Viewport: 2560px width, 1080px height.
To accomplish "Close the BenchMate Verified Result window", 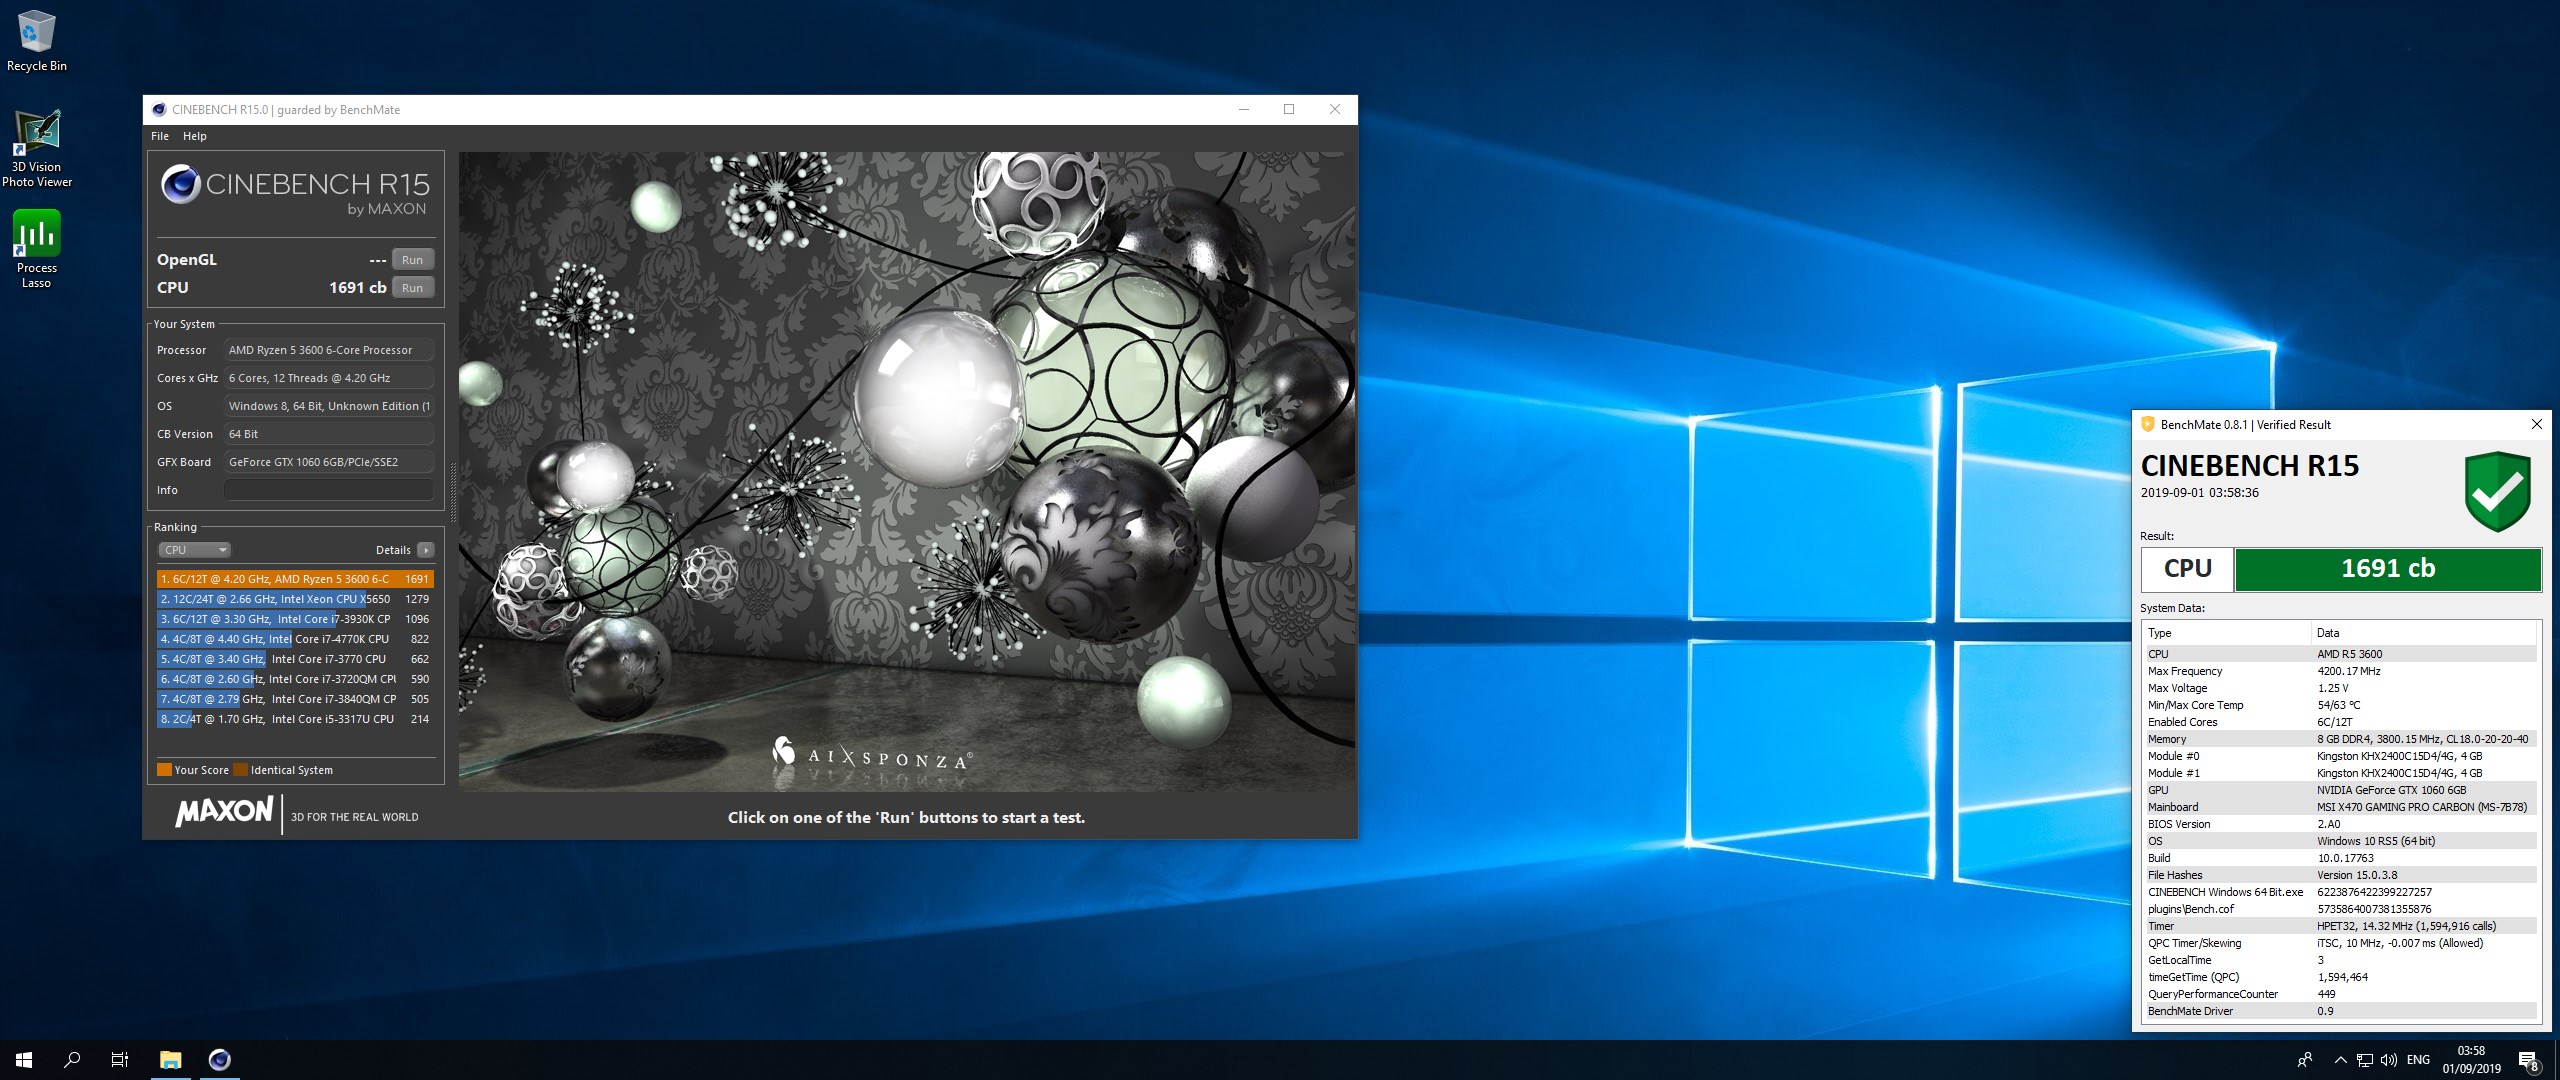I will tap(2536, 425).
